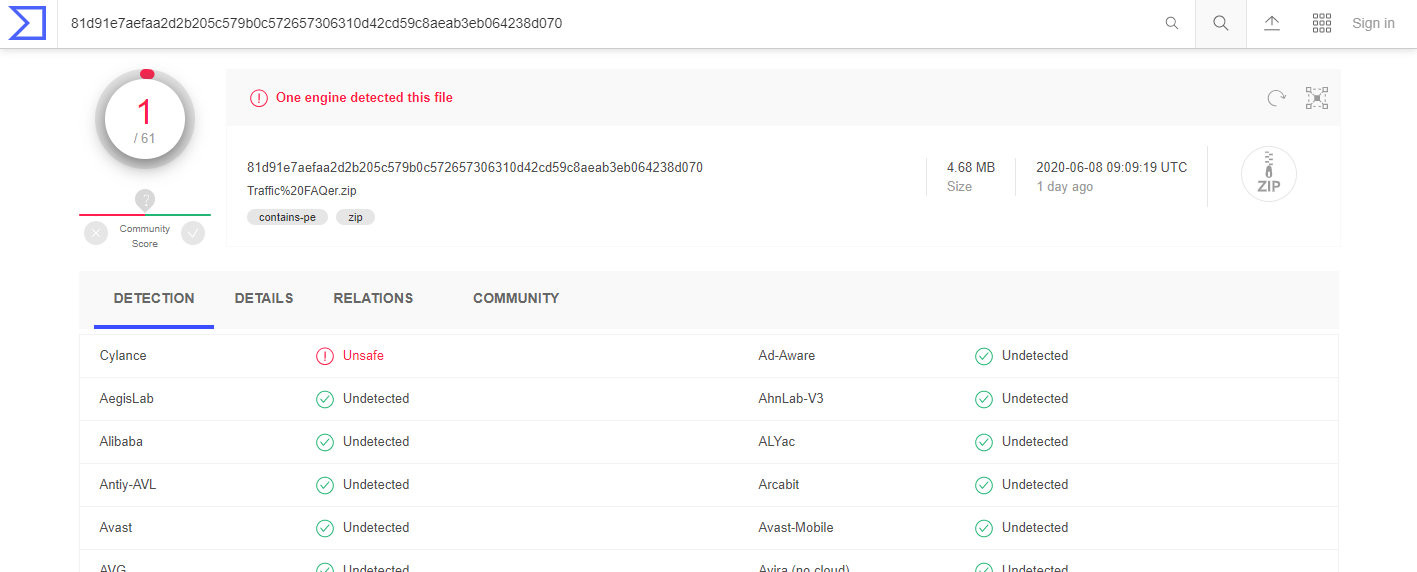This screenshot has width=1417, height=572.
Task: Vote harmless with community check button
Action: click(x=193, y=233)
